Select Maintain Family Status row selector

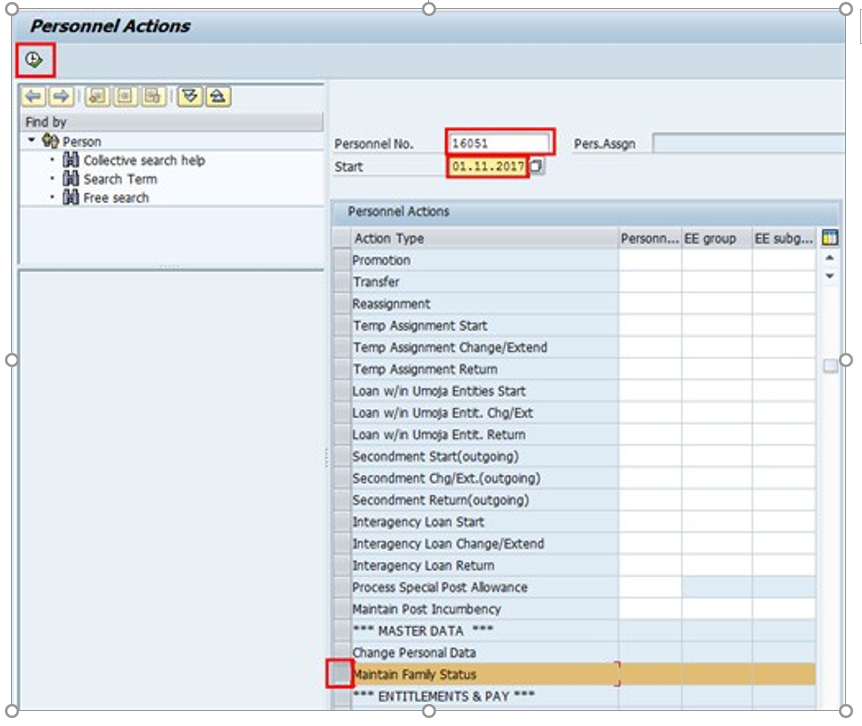pyautogui.click(x=340, y=674)
